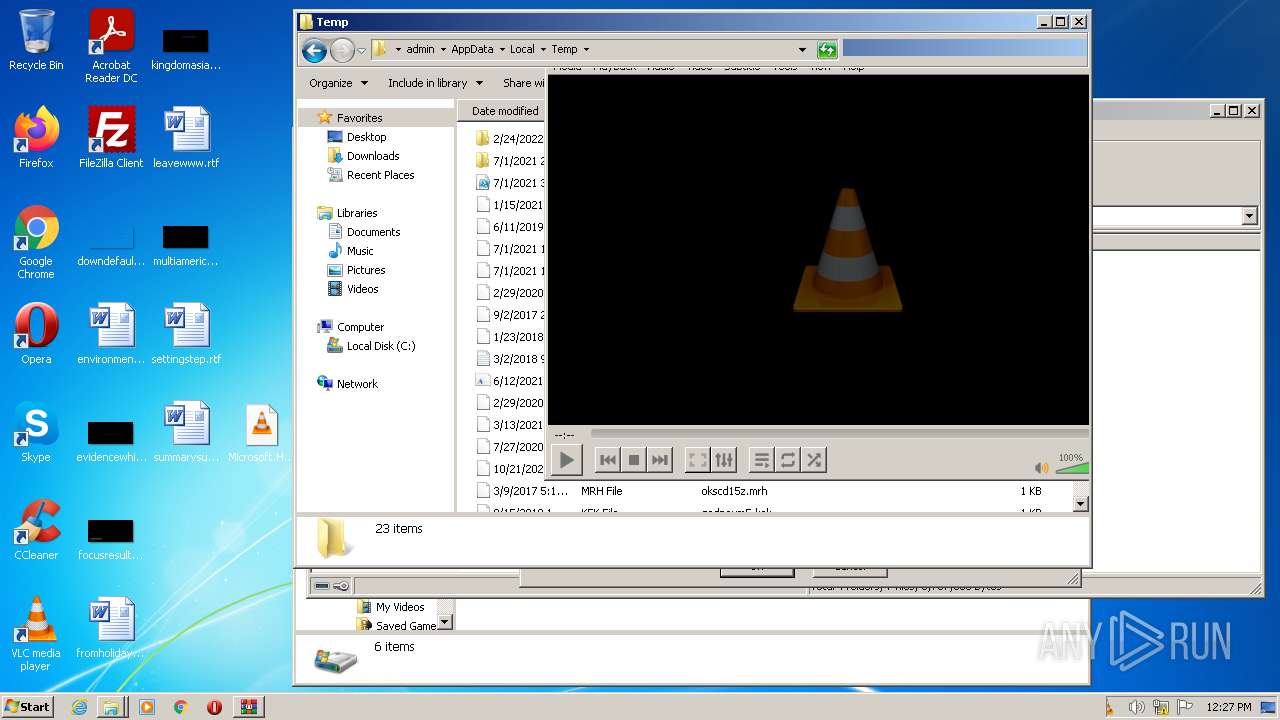Image resolution: width=1280 pixels, height=720 pixels.
Task: Open Local Disk (C:)
Action: pyautogui.click(x=380, y=346)
